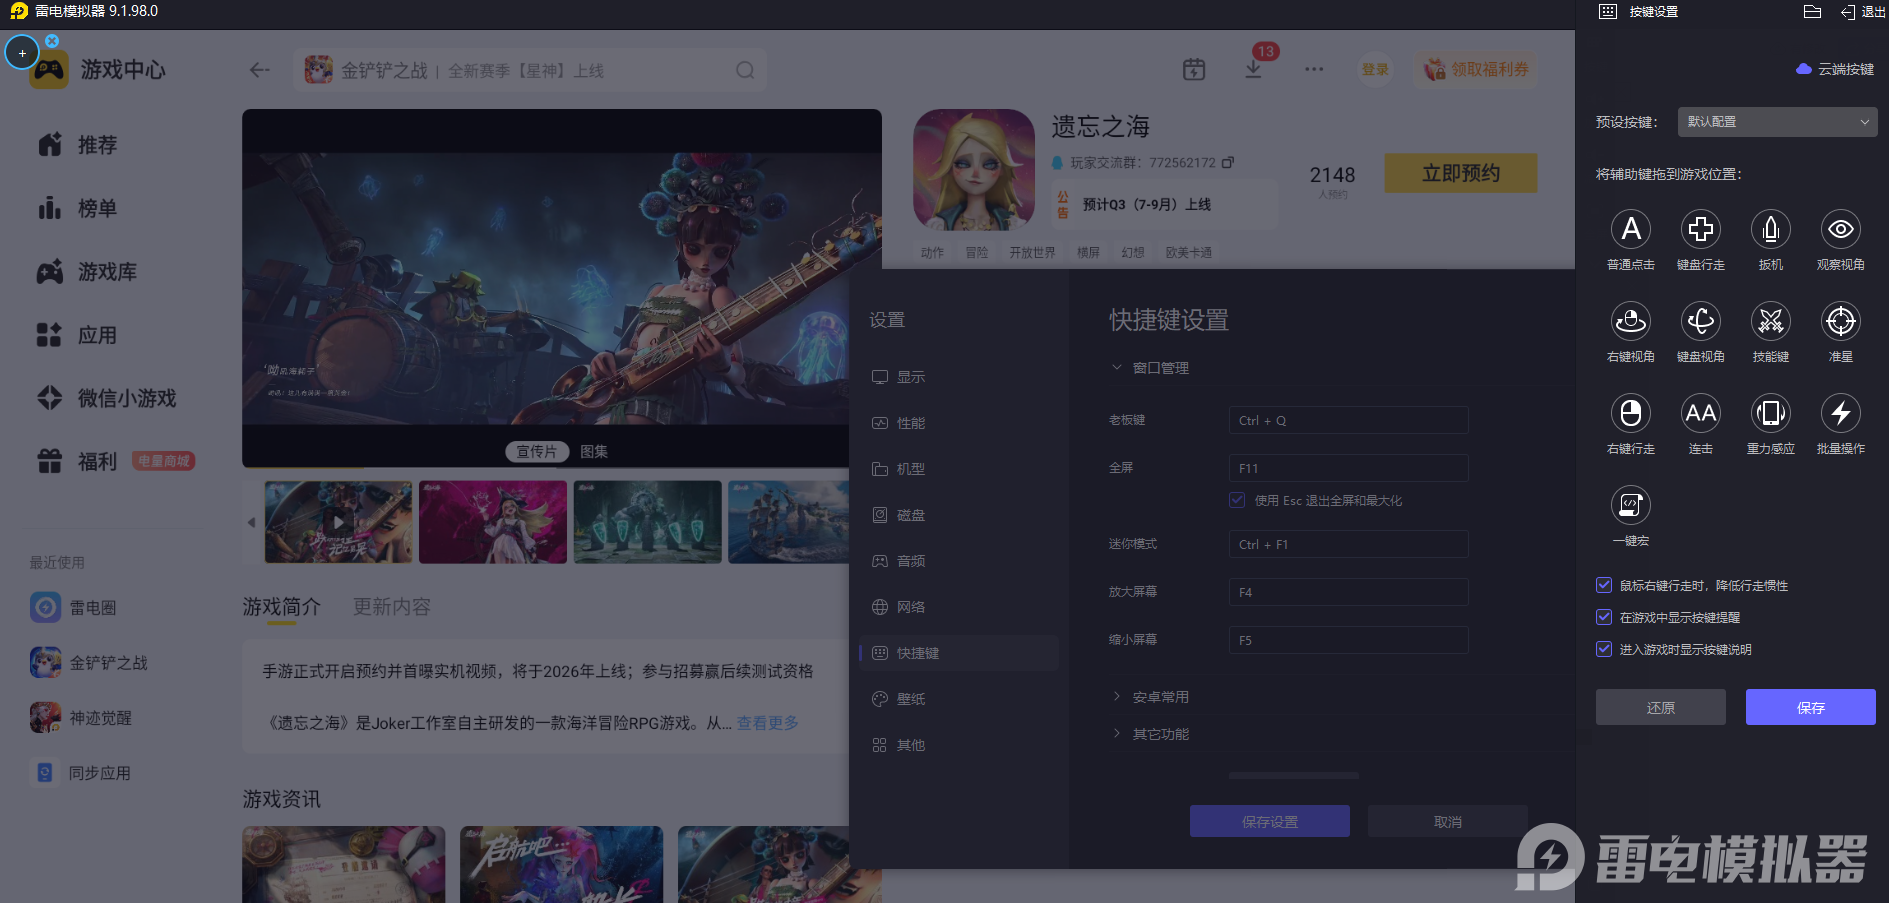Click the round plus floating button
This screenshot has width=1889, height=903.
[22, 52]
